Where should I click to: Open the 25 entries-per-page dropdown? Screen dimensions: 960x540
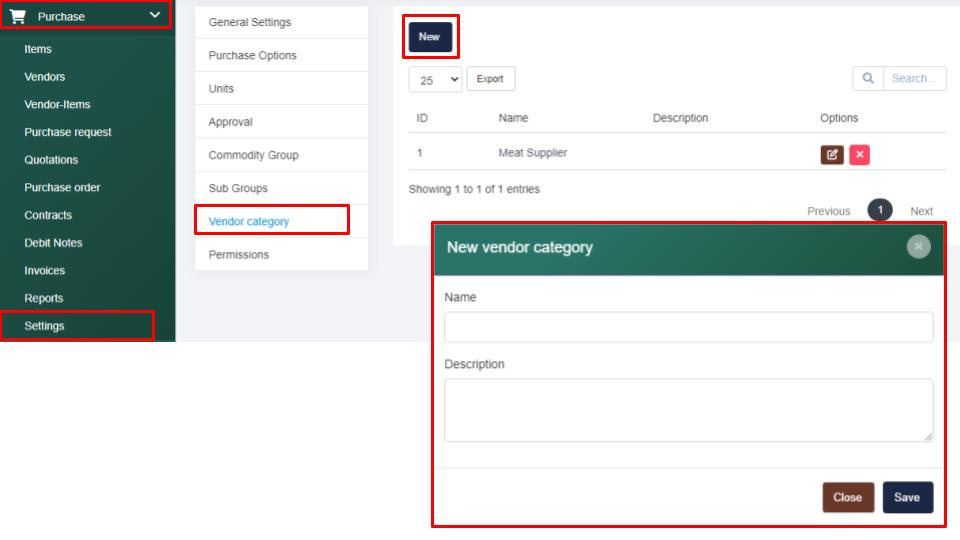435,79
